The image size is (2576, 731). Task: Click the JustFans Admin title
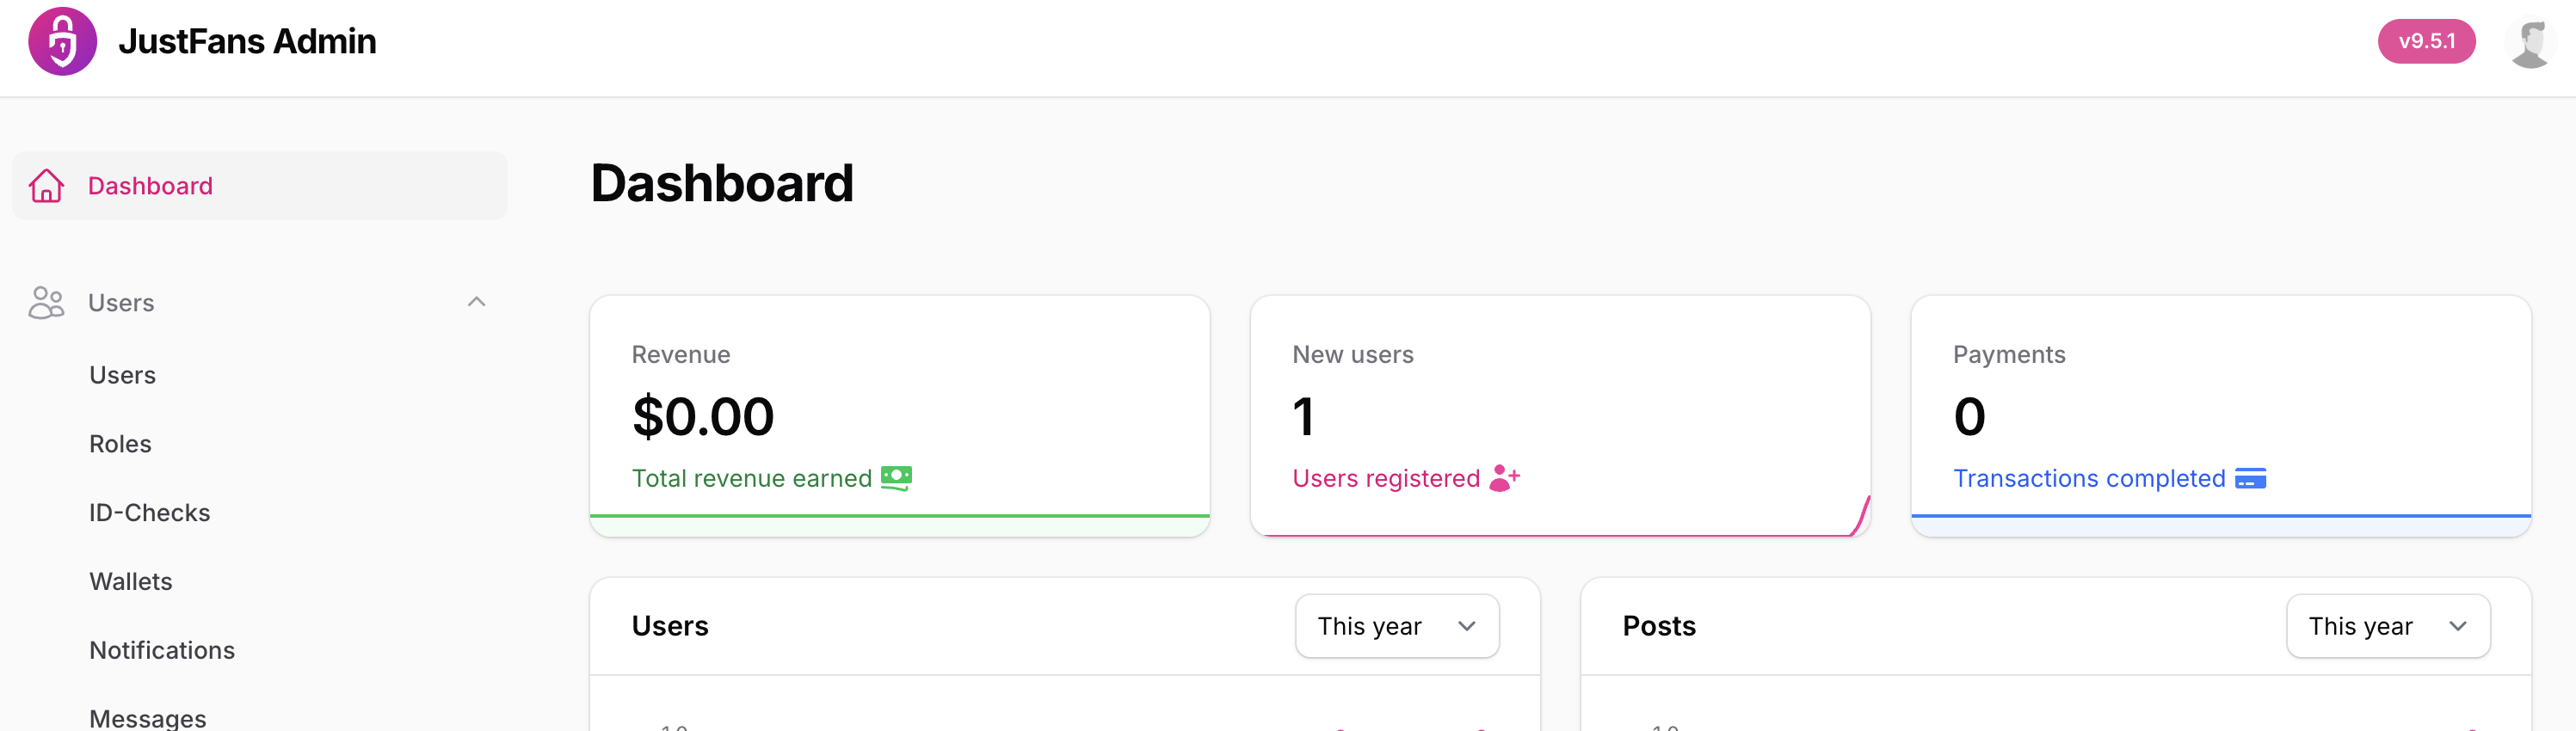[247, 42]
